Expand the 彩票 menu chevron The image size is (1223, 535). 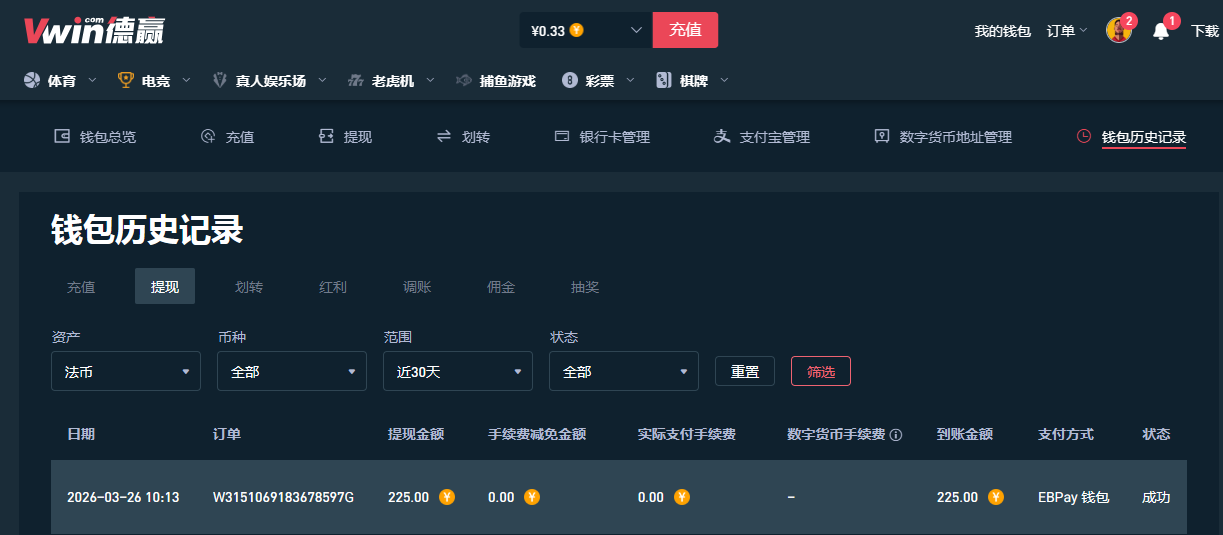630,80
